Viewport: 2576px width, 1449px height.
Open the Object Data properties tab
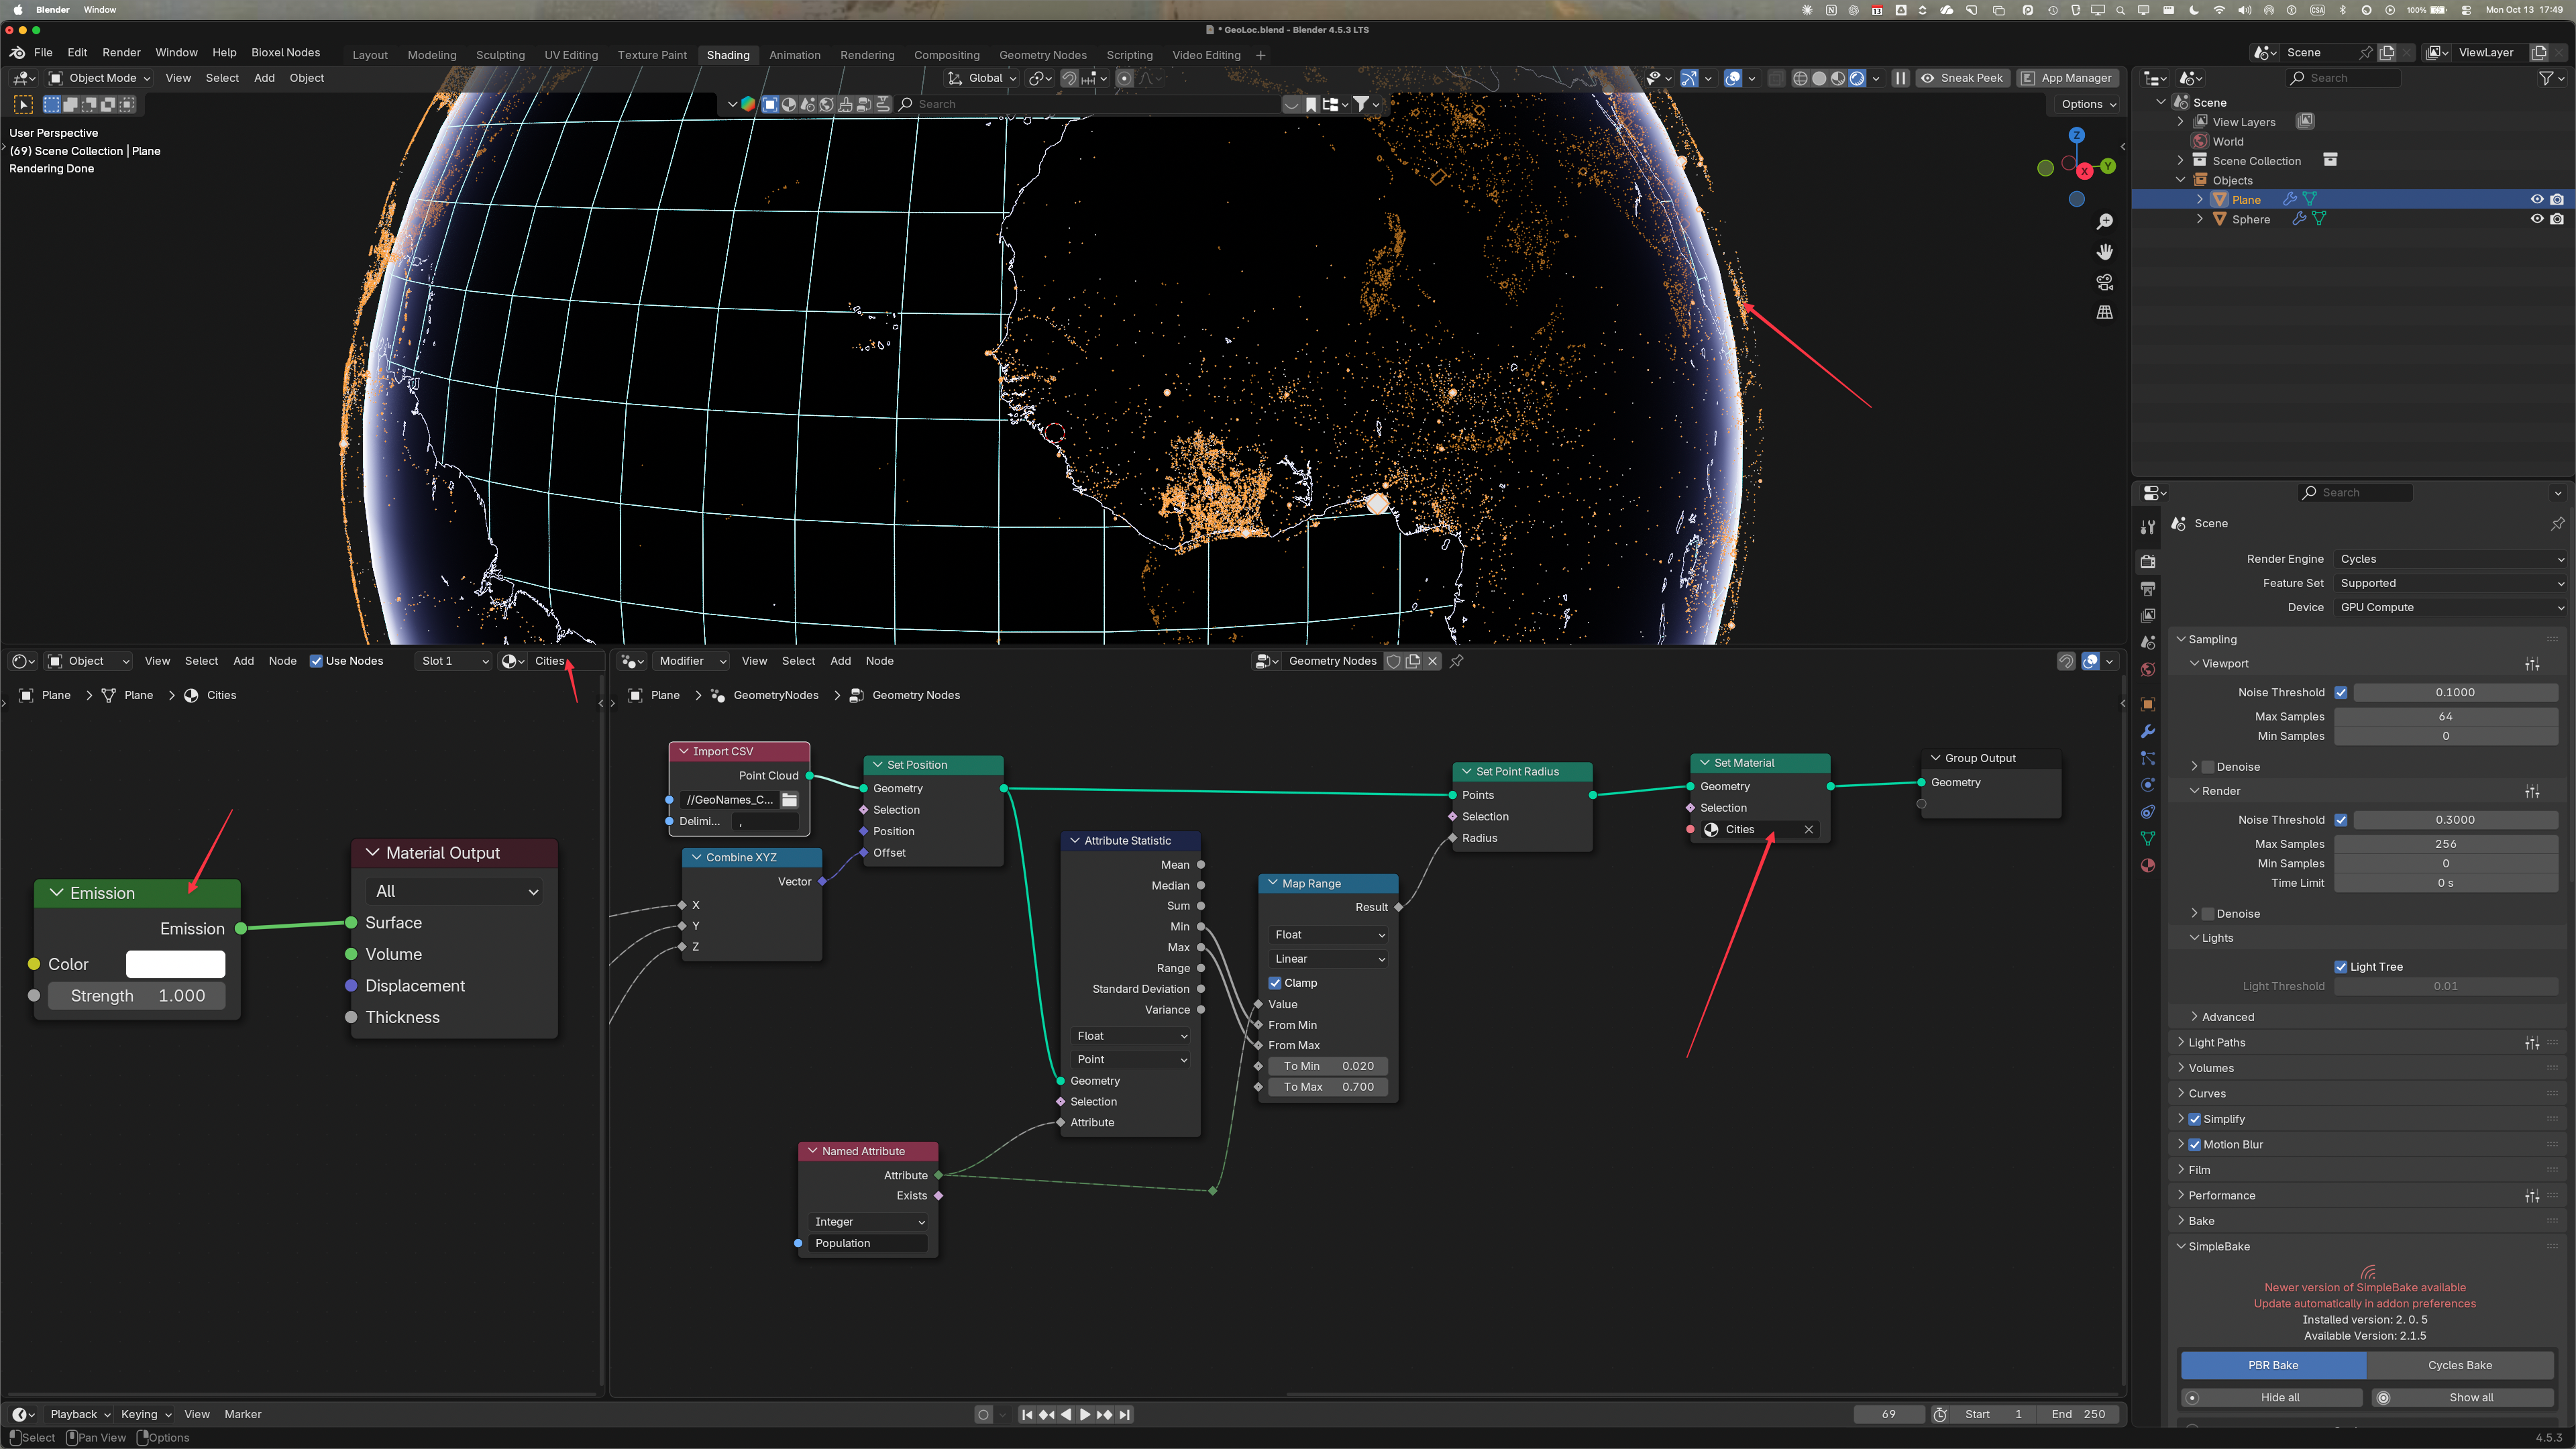coord(2148,839)
